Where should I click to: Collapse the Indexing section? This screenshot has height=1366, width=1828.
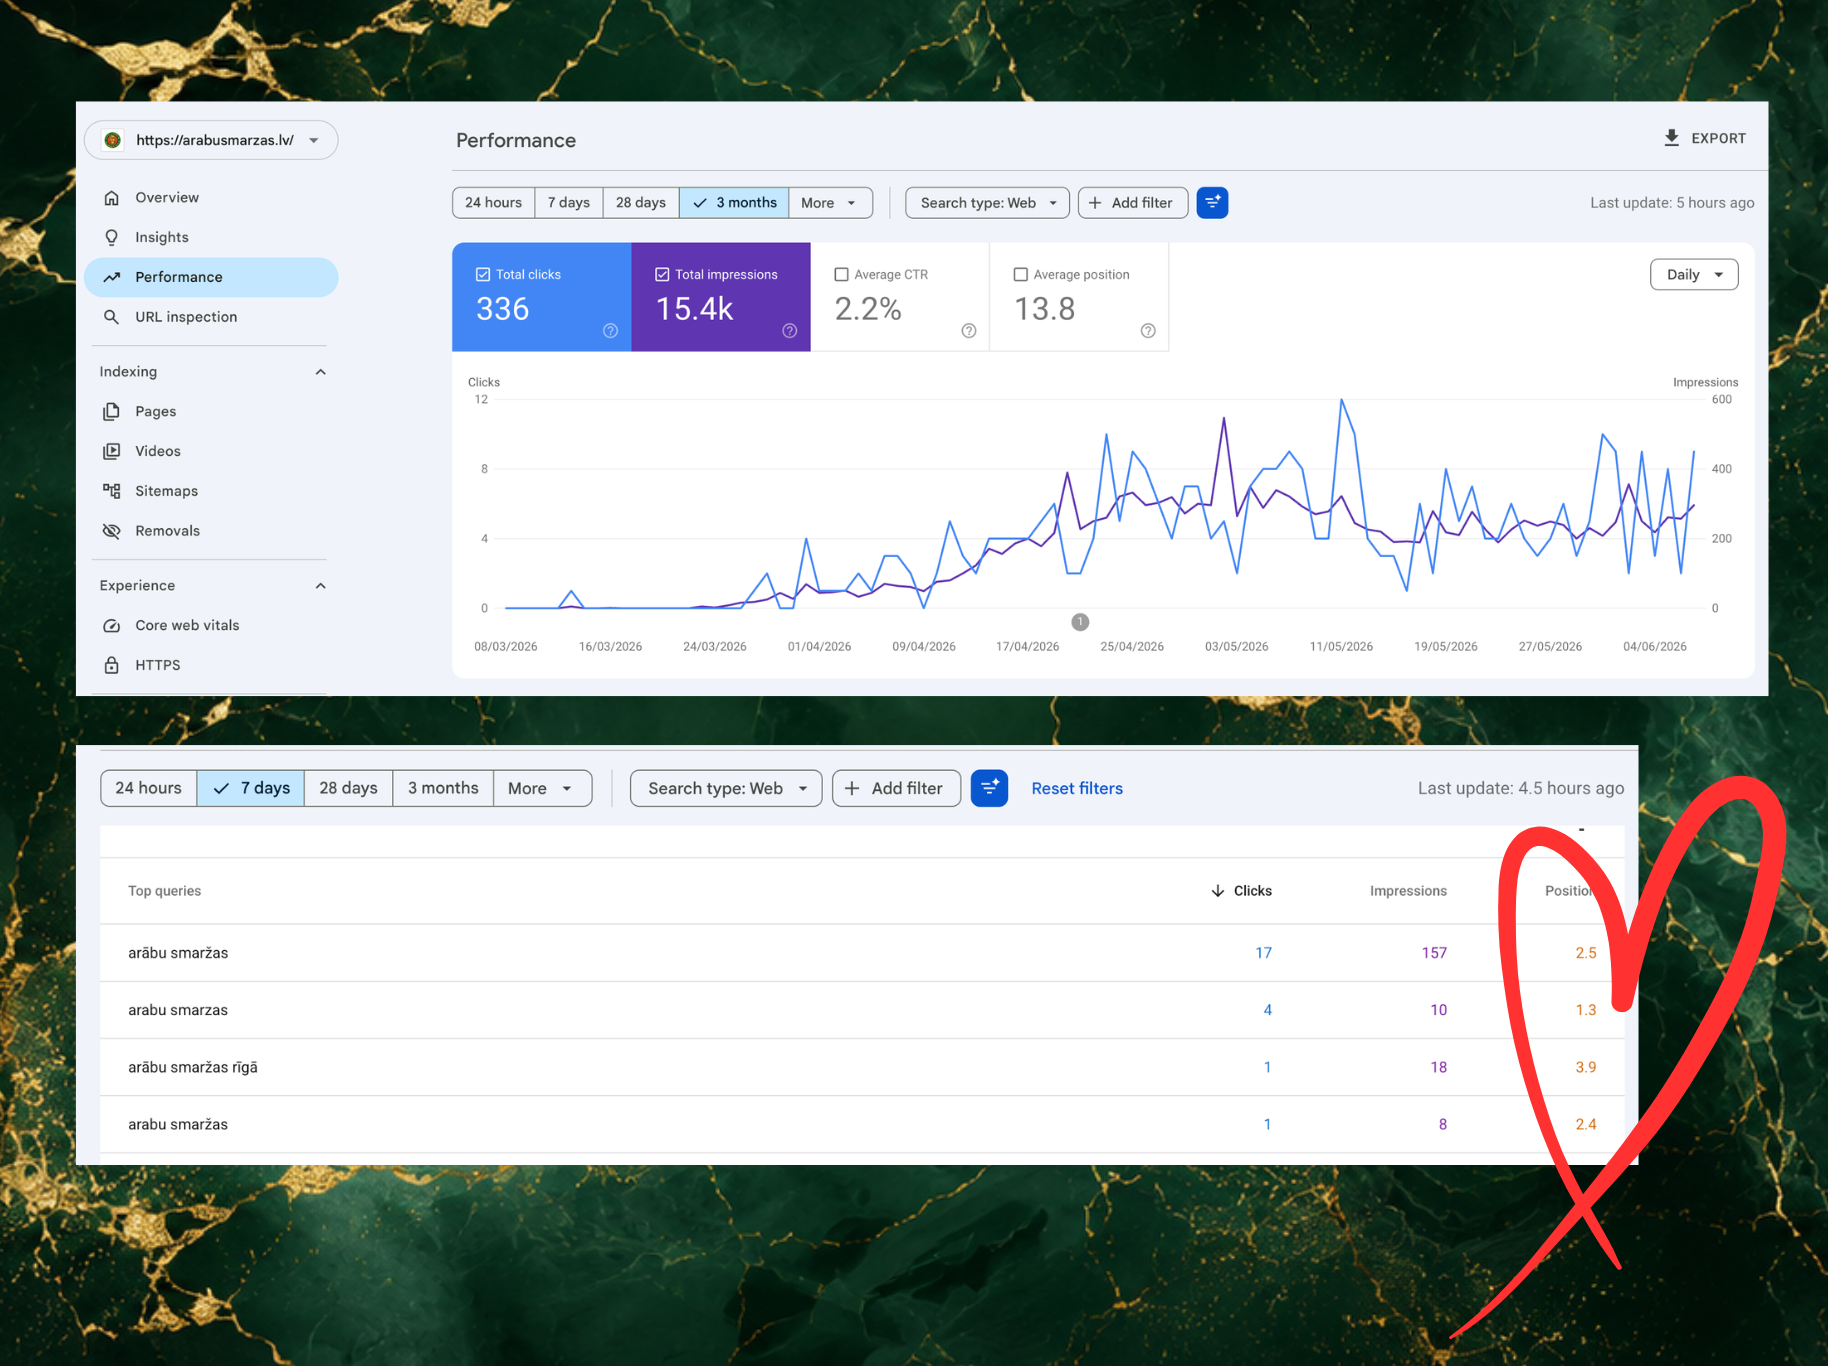[x=320, y=372]
